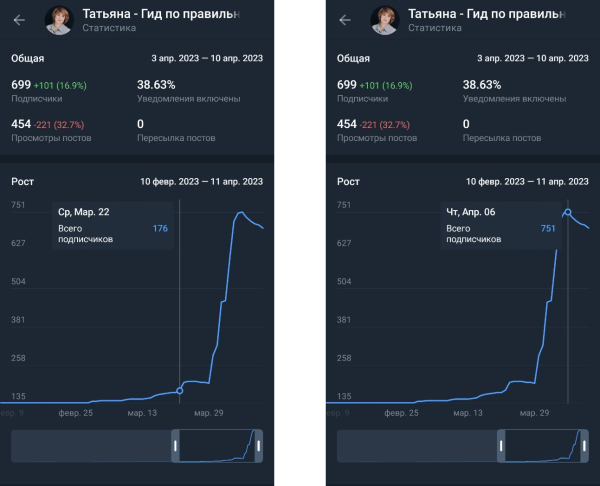
Task: Open the channel avatar in the left panel
Action: 61,20
